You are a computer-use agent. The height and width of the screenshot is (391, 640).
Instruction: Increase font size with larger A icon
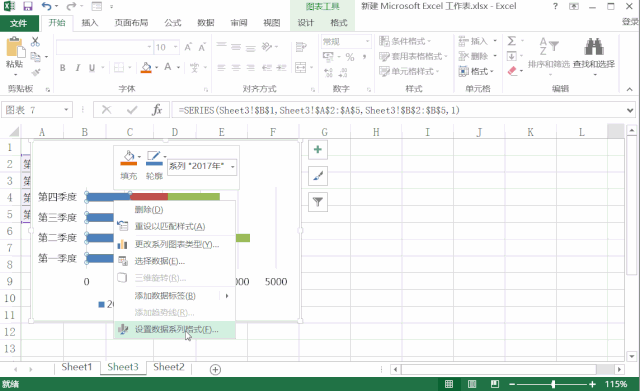[x=188, y=47]
